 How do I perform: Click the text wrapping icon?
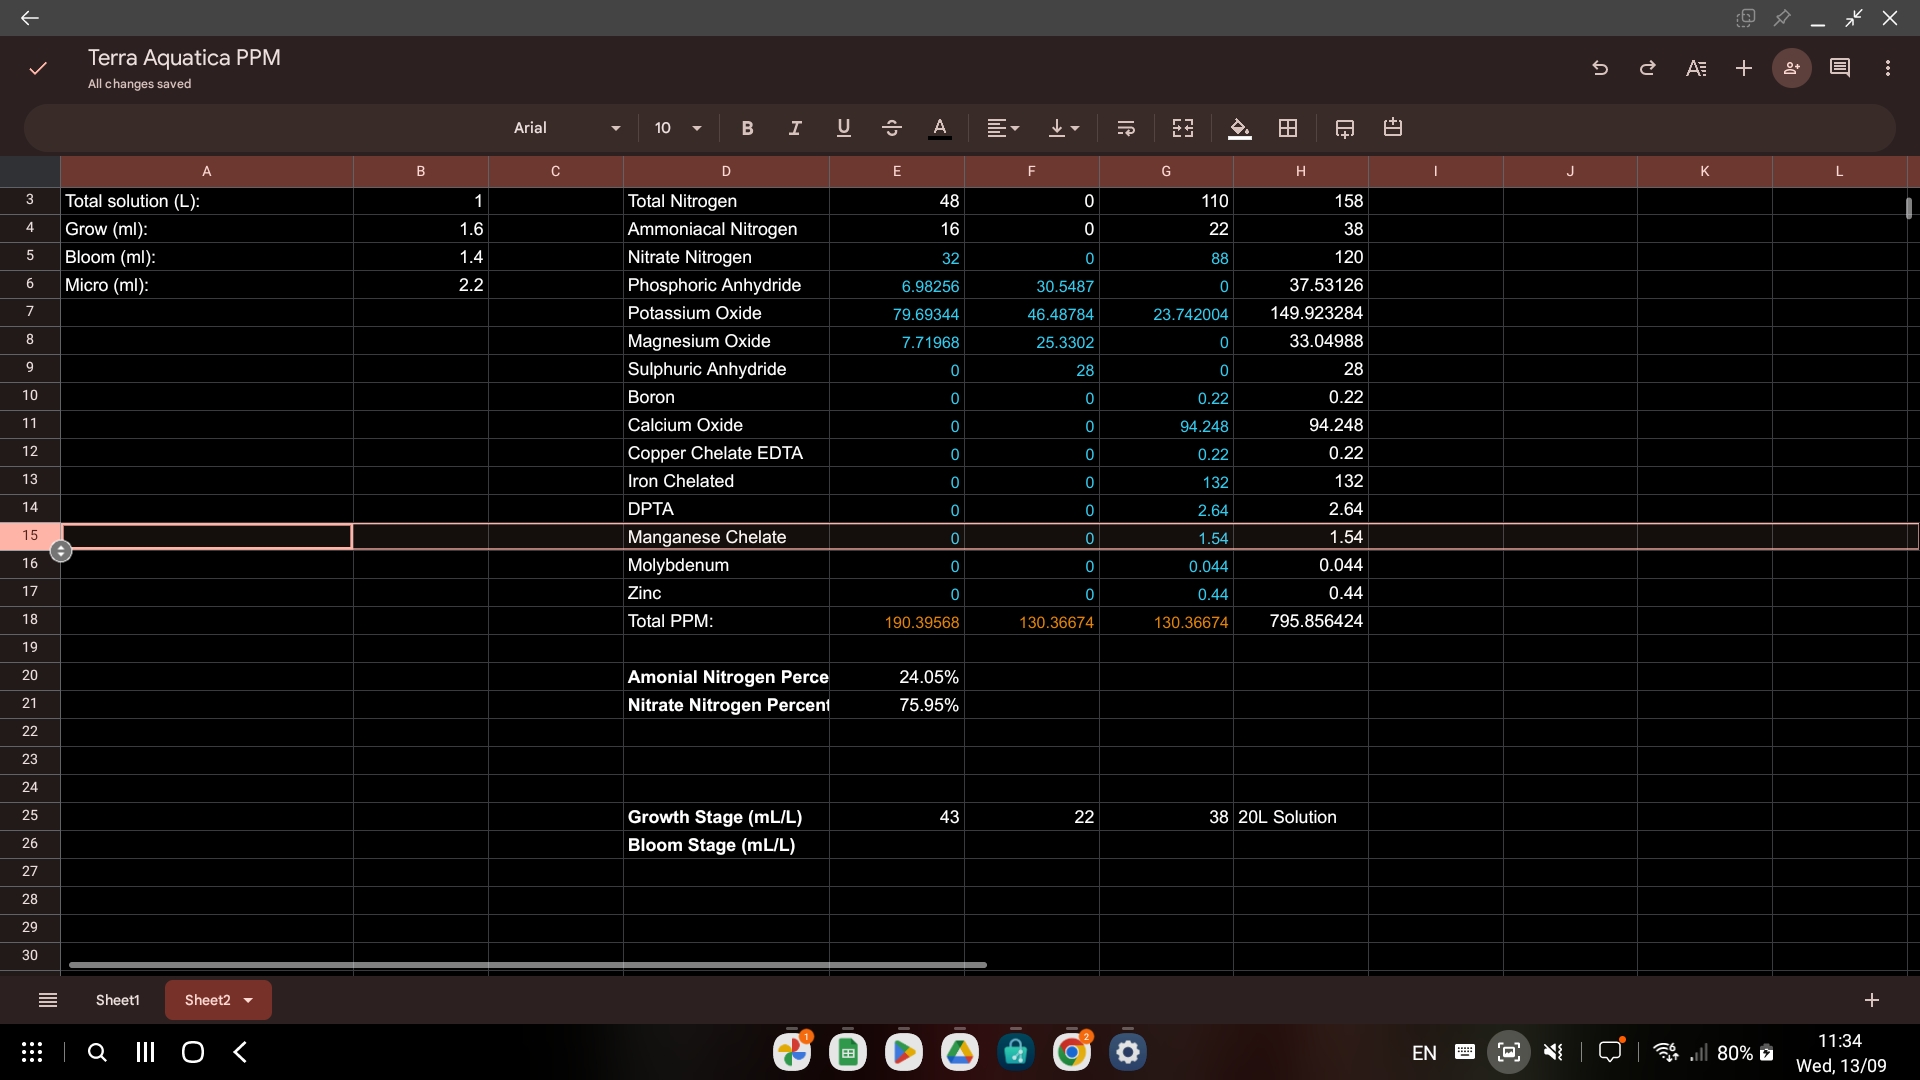pyautogui.click(x=1125, y=128)
